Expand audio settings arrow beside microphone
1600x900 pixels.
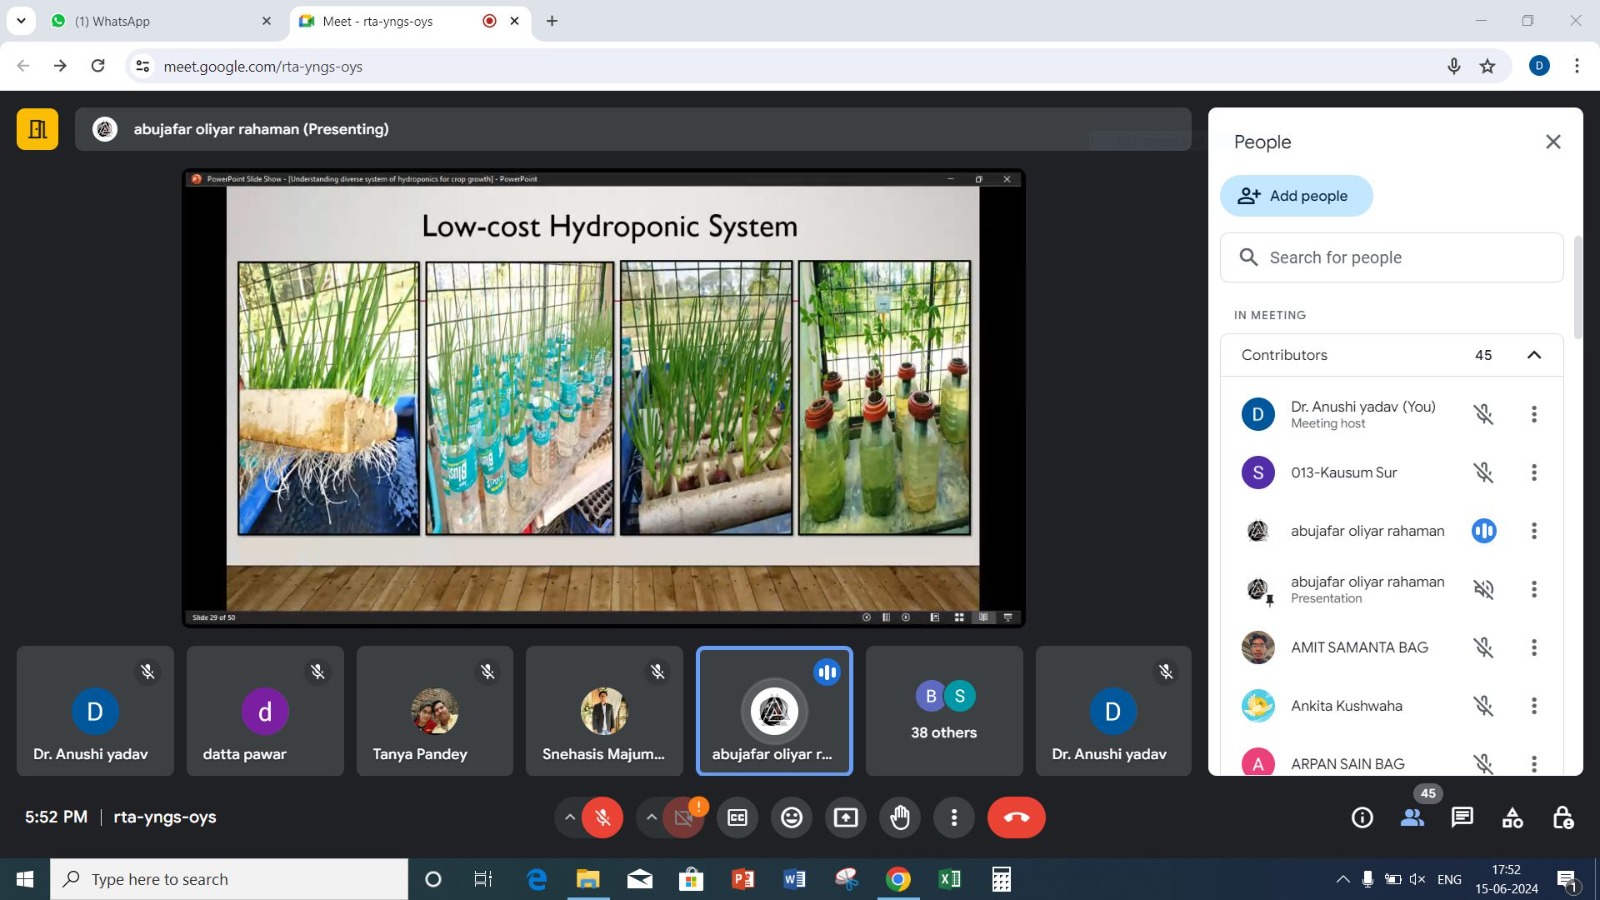[x=570, y=818]
